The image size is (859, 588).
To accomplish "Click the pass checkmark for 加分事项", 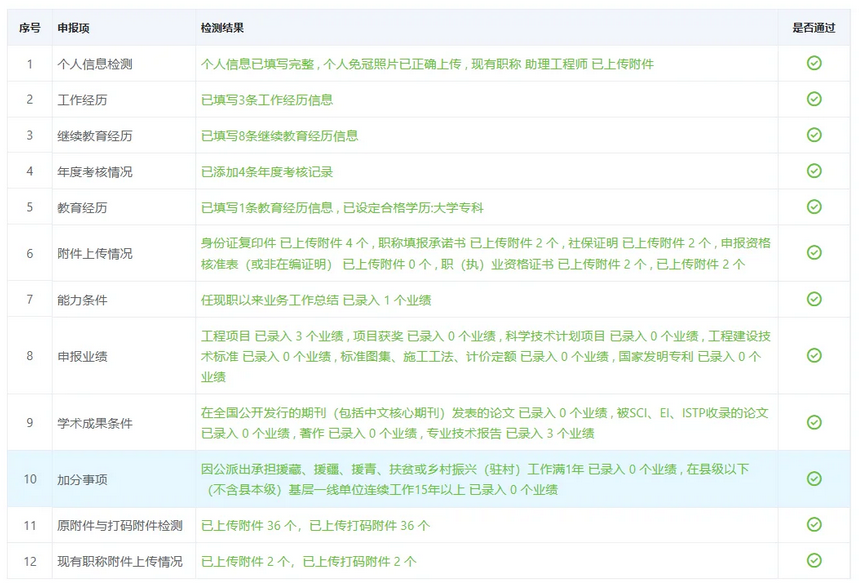I will pyautogui.click(x=814, y=479).
